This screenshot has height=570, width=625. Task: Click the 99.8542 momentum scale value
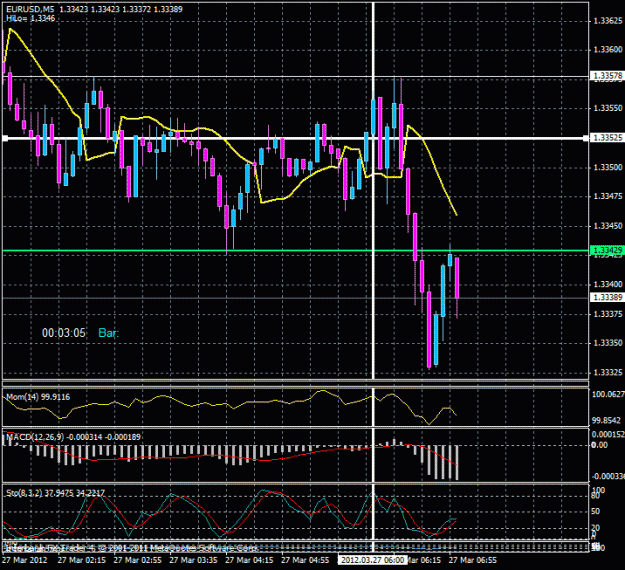pos(607,421)
